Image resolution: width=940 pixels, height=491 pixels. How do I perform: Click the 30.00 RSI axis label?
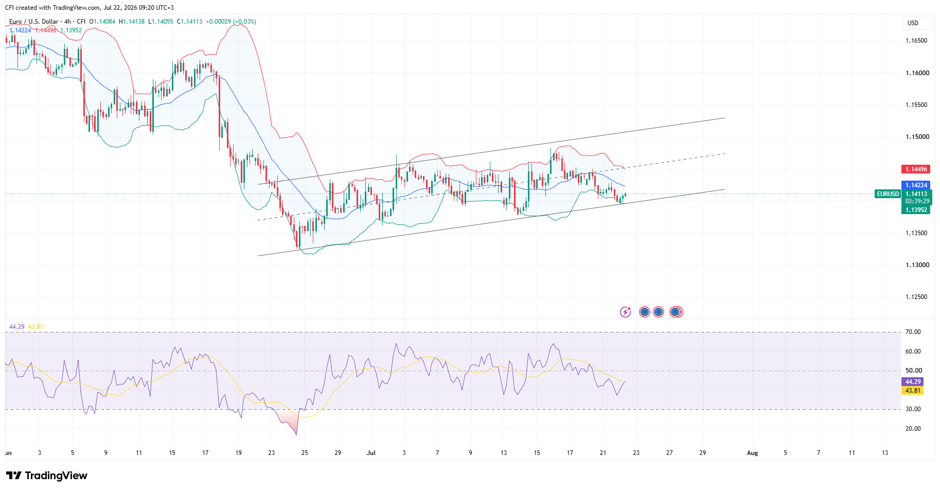[x=913, y=409]
